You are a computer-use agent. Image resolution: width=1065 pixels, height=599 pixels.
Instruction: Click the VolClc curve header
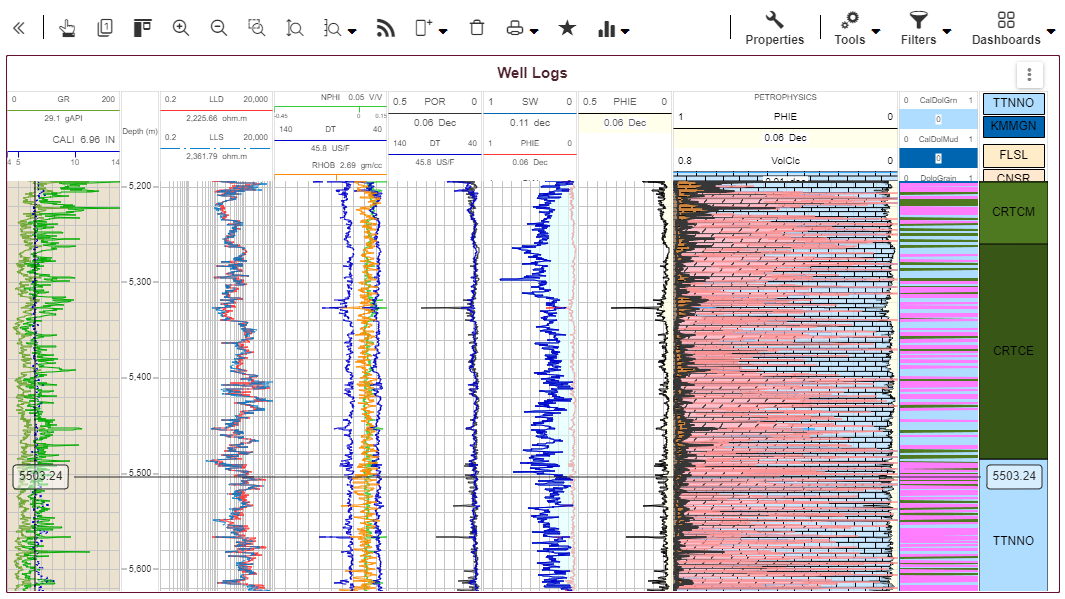785,161
